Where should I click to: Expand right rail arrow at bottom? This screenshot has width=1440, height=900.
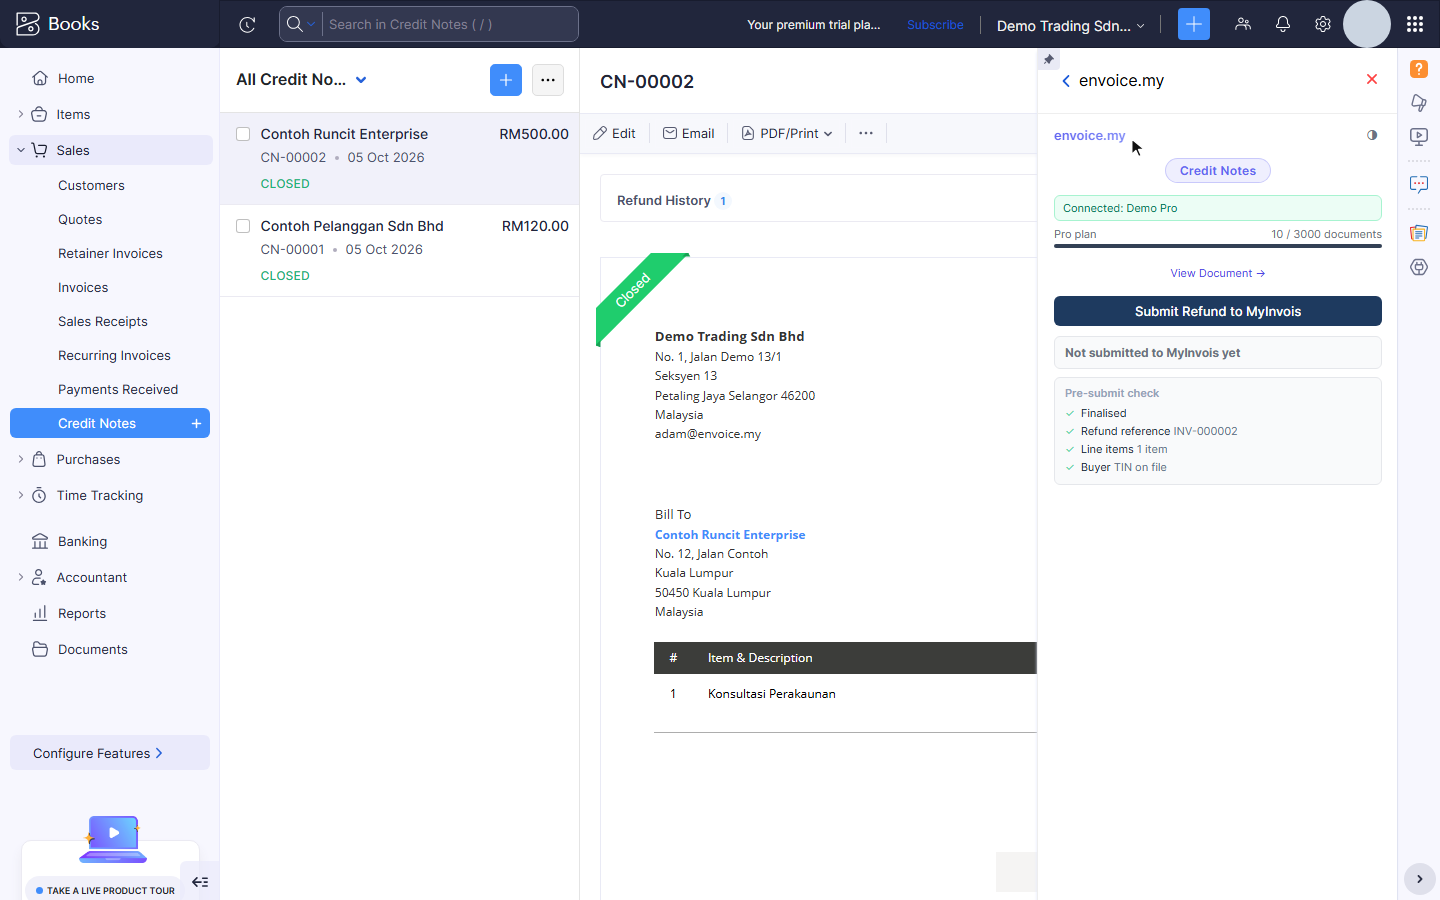pos(1419,879)
